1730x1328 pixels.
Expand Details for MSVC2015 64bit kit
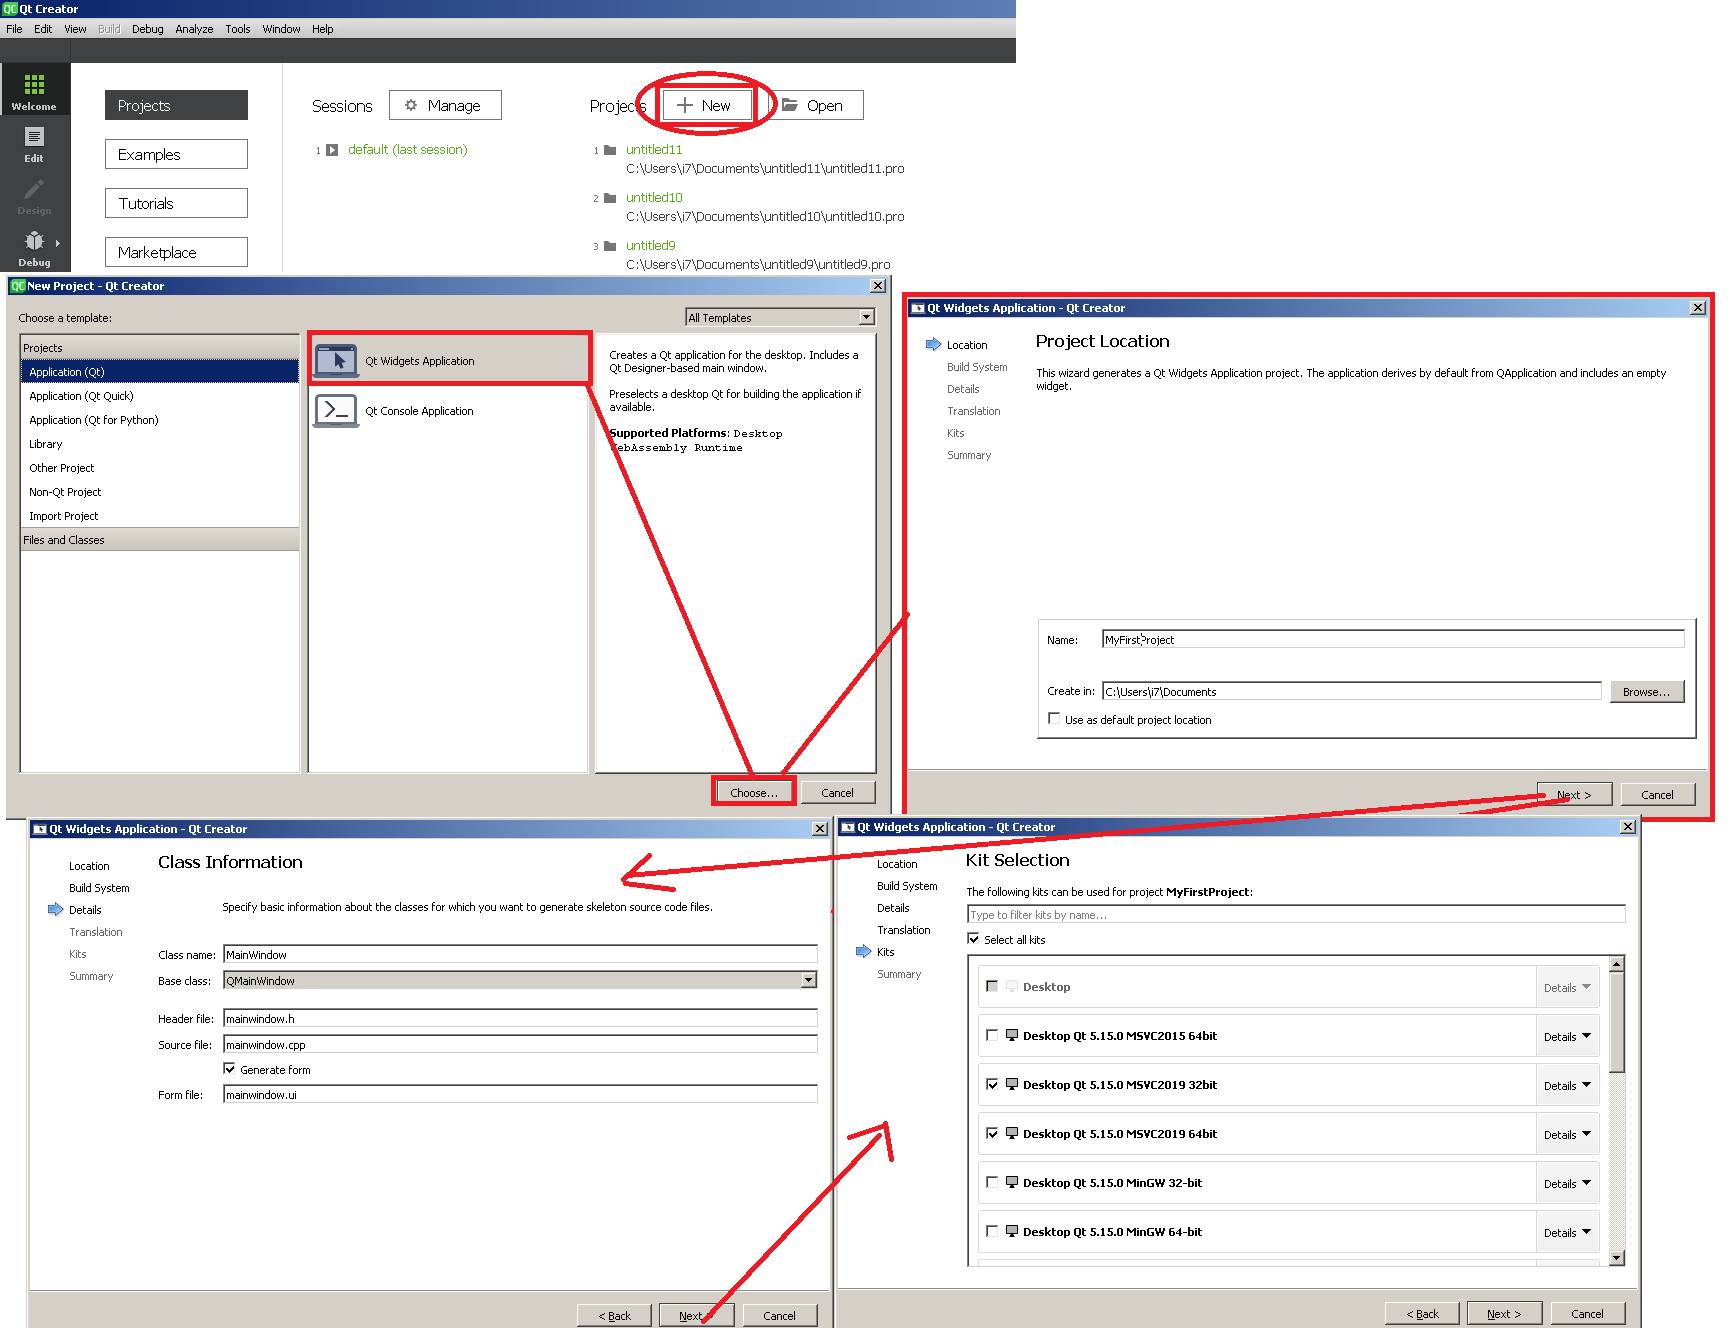(1567, 1036)
